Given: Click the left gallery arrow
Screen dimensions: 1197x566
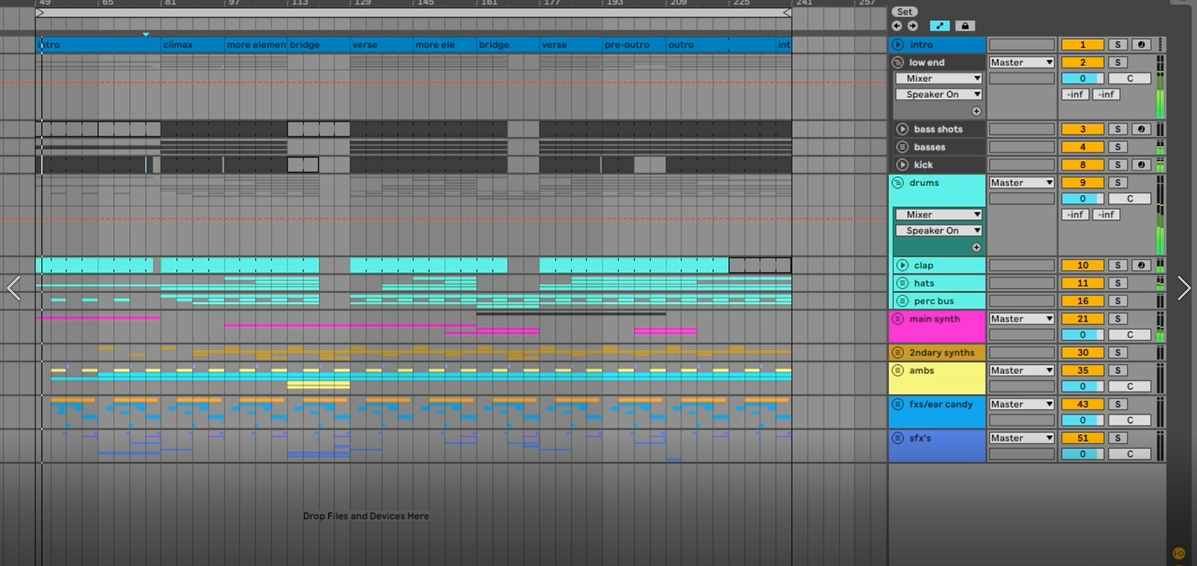Looking at the screenshot, I should pyautogui.click(x=13, y=288).
